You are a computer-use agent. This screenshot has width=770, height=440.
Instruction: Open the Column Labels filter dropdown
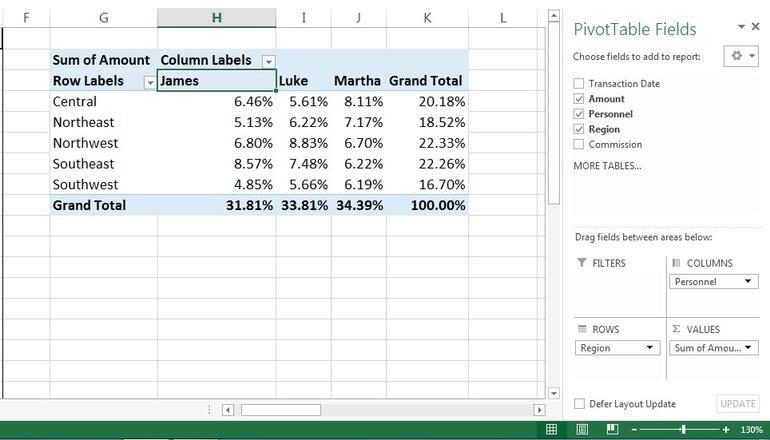[x=268, y=61]
